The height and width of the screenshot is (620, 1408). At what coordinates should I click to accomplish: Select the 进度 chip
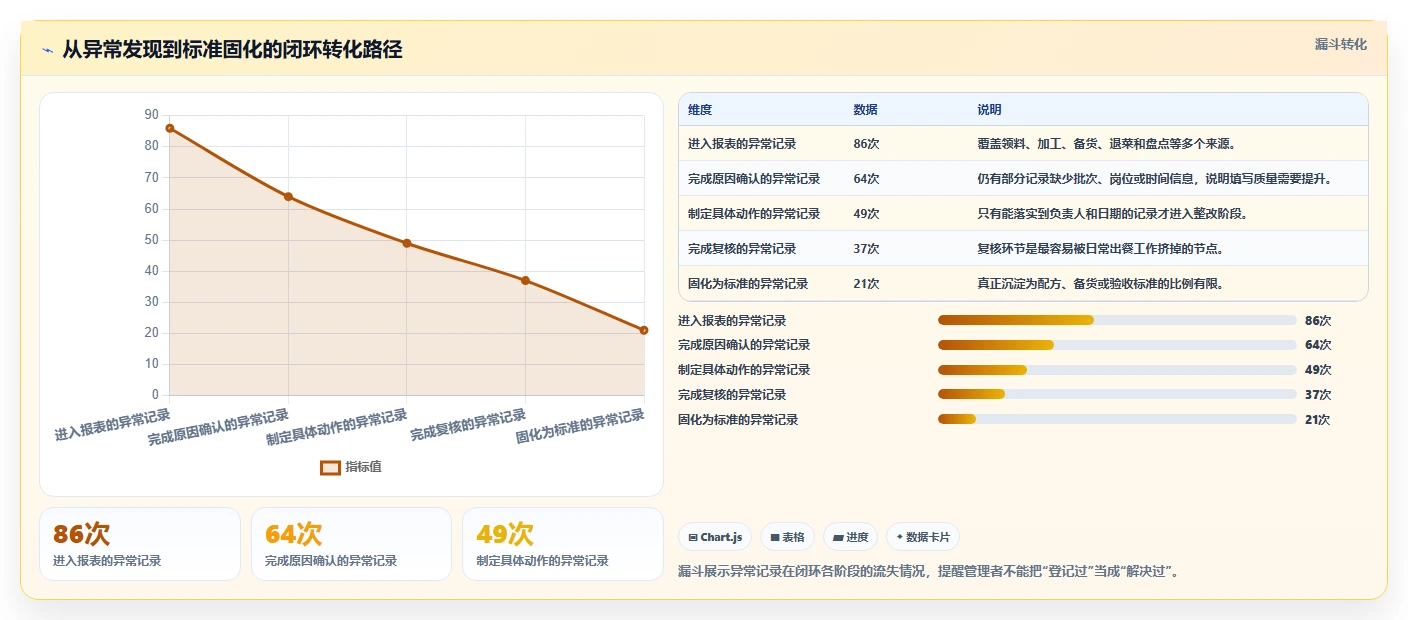point(850,537)
